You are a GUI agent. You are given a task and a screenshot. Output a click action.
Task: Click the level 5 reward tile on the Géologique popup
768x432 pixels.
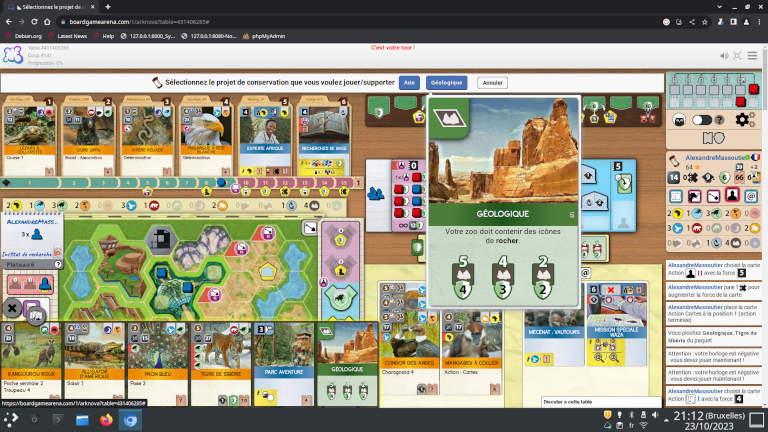point(463,277)
